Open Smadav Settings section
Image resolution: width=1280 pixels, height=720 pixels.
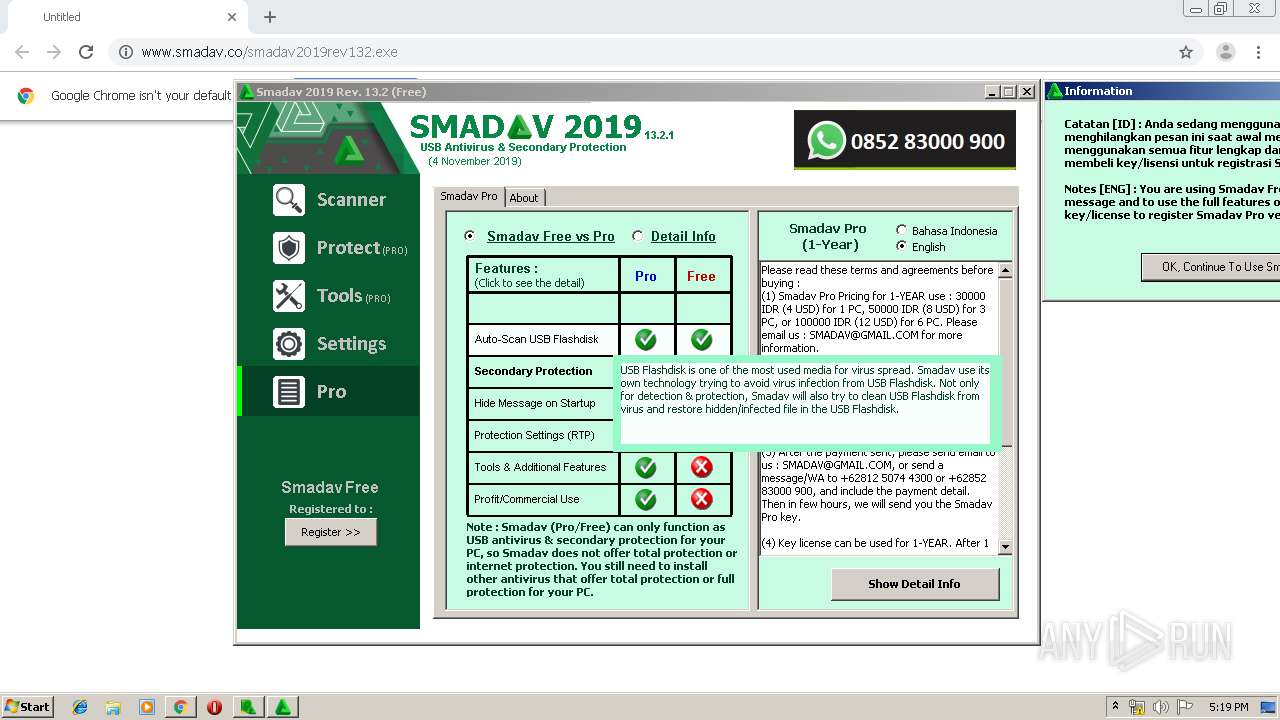pyautogui.click(x=329, y=344)
